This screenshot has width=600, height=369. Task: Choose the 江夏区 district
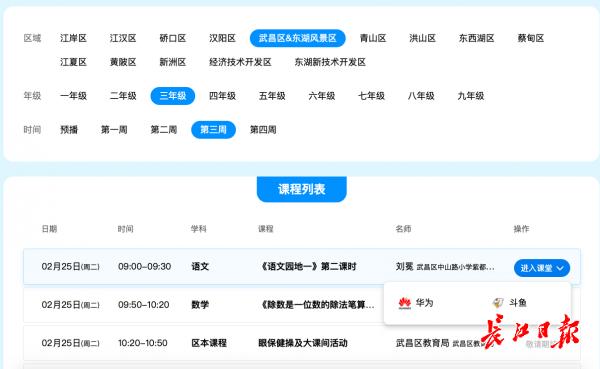pyautogui.click(x=73, y=62)
